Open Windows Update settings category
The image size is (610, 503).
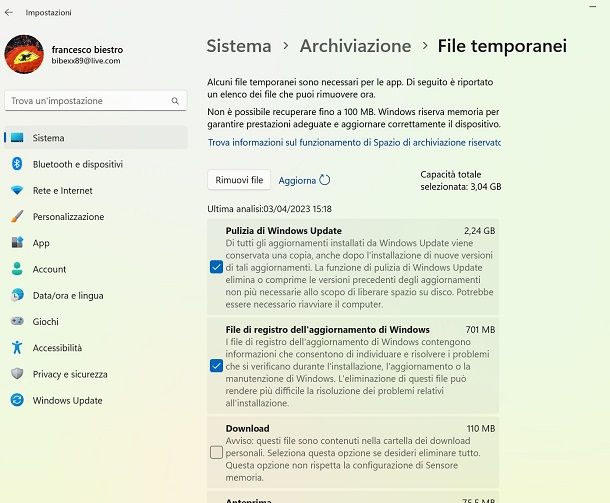96,400
